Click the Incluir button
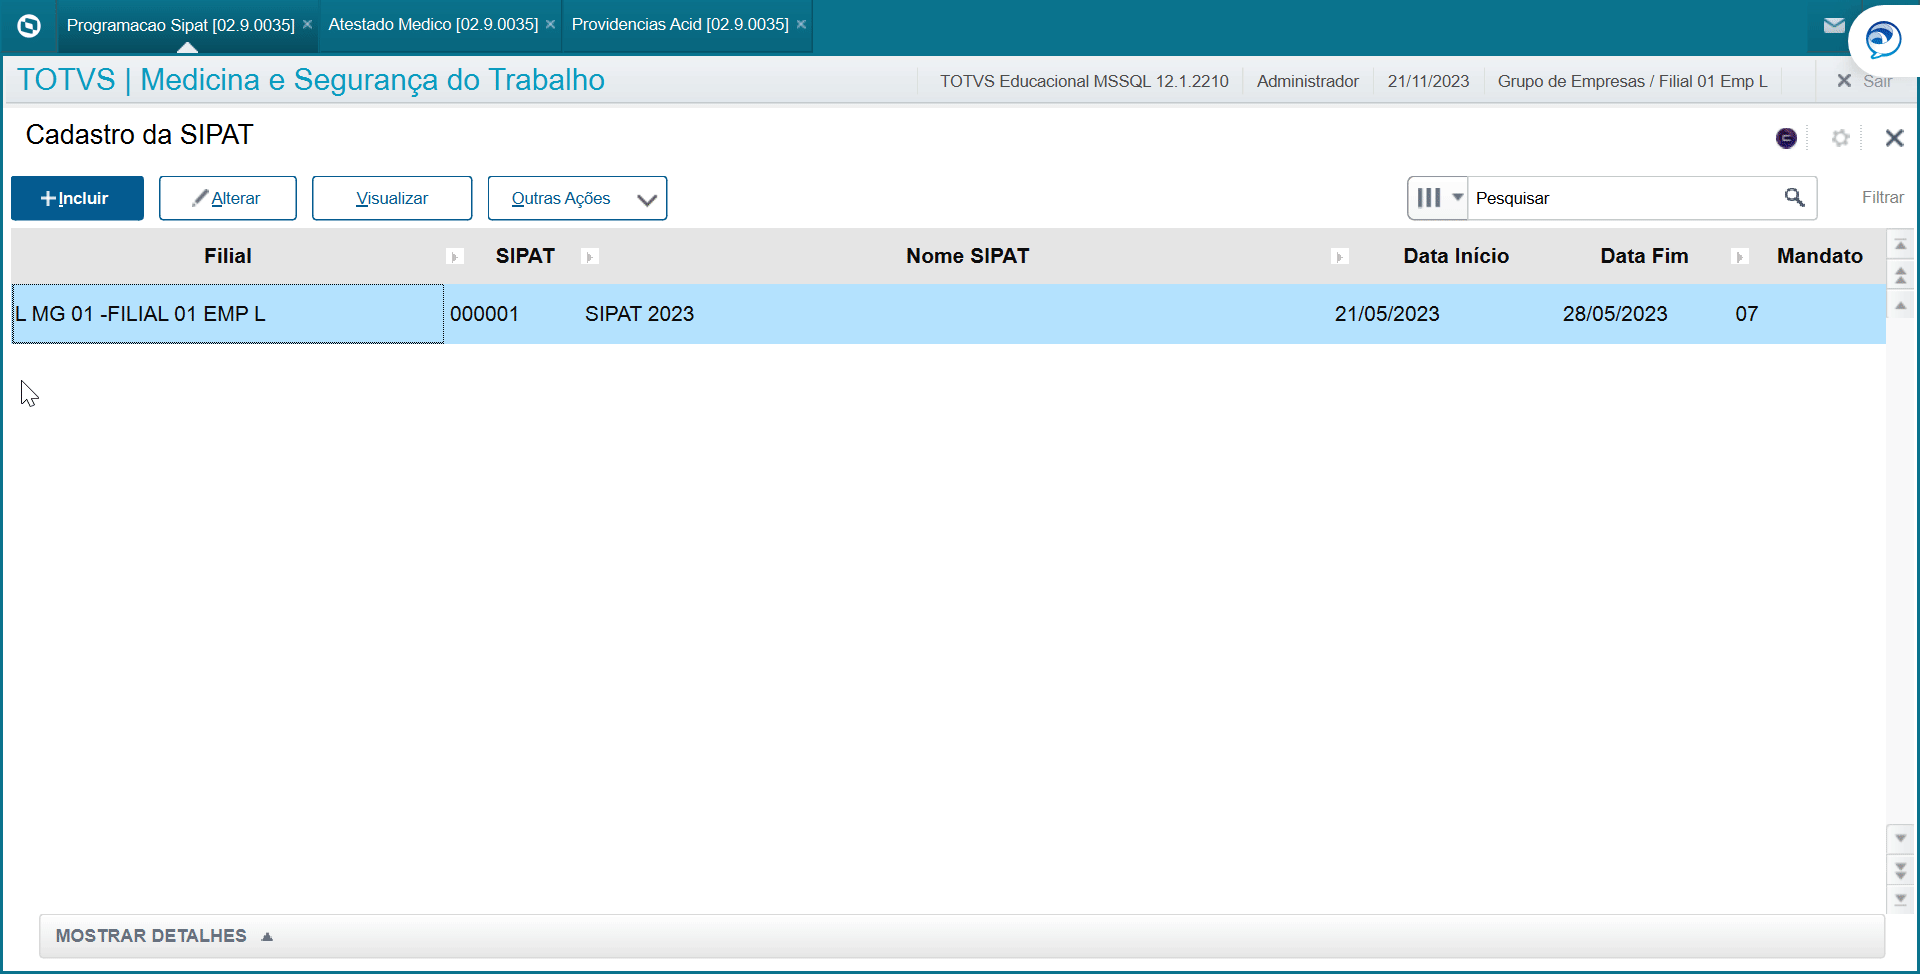Screen dimensions: 1920x974 [77, 198]
